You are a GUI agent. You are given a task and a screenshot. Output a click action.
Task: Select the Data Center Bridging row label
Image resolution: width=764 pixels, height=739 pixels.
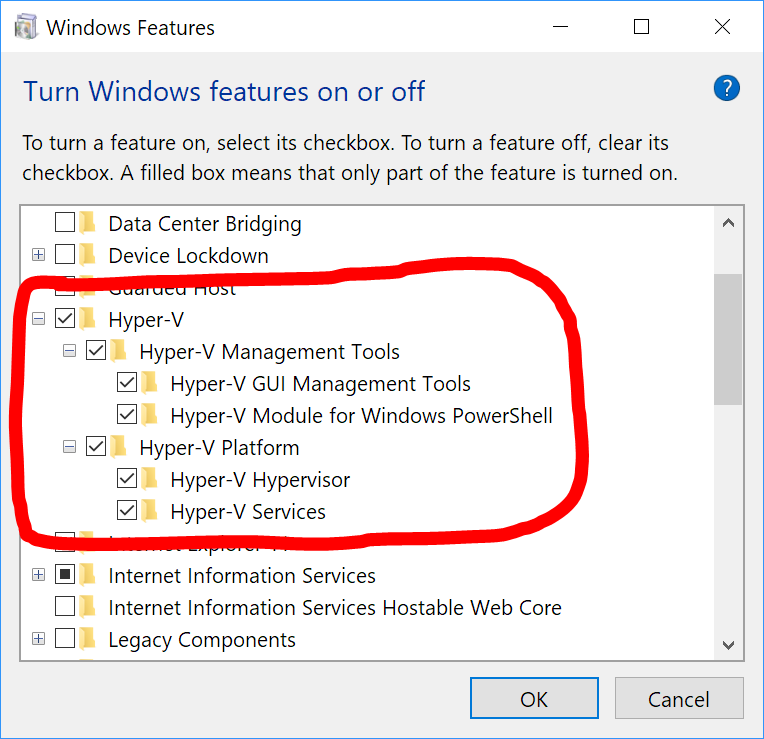coord(205,224)
